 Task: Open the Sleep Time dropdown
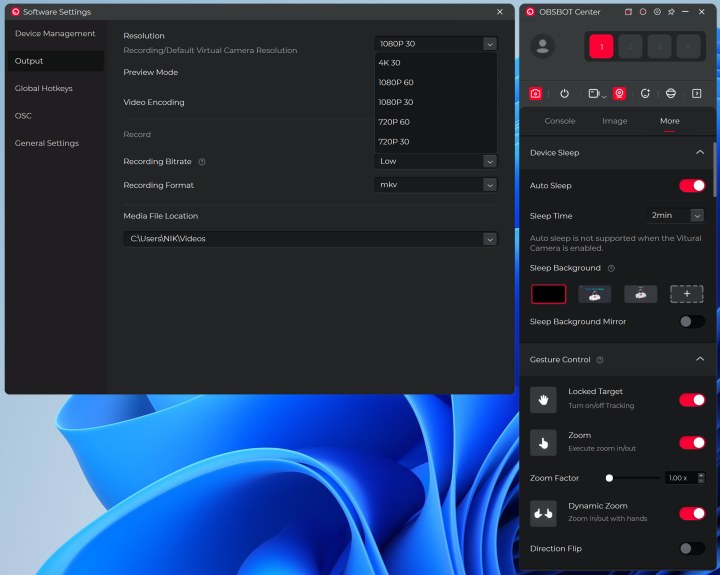[675, 215]
